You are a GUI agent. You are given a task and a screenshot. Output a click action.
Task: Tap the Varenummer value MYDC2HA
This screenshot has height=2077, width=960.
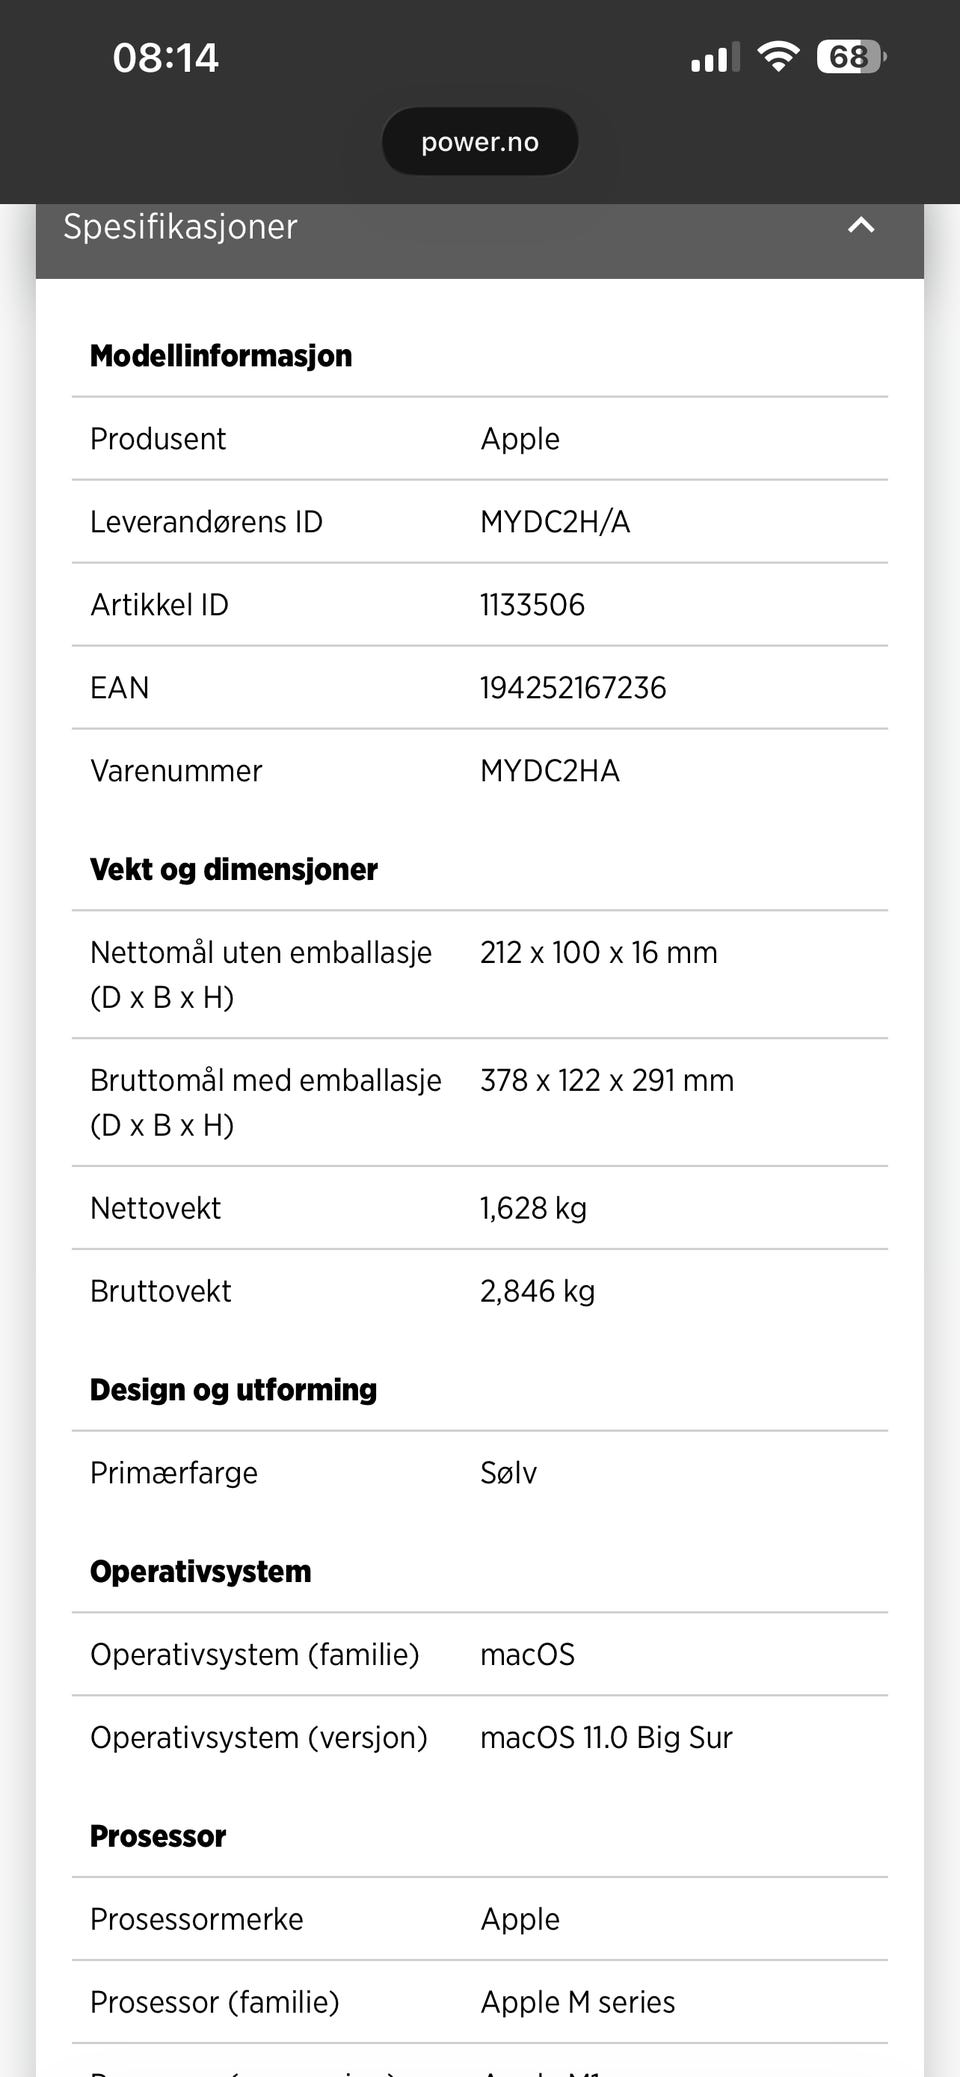[550, 771]
